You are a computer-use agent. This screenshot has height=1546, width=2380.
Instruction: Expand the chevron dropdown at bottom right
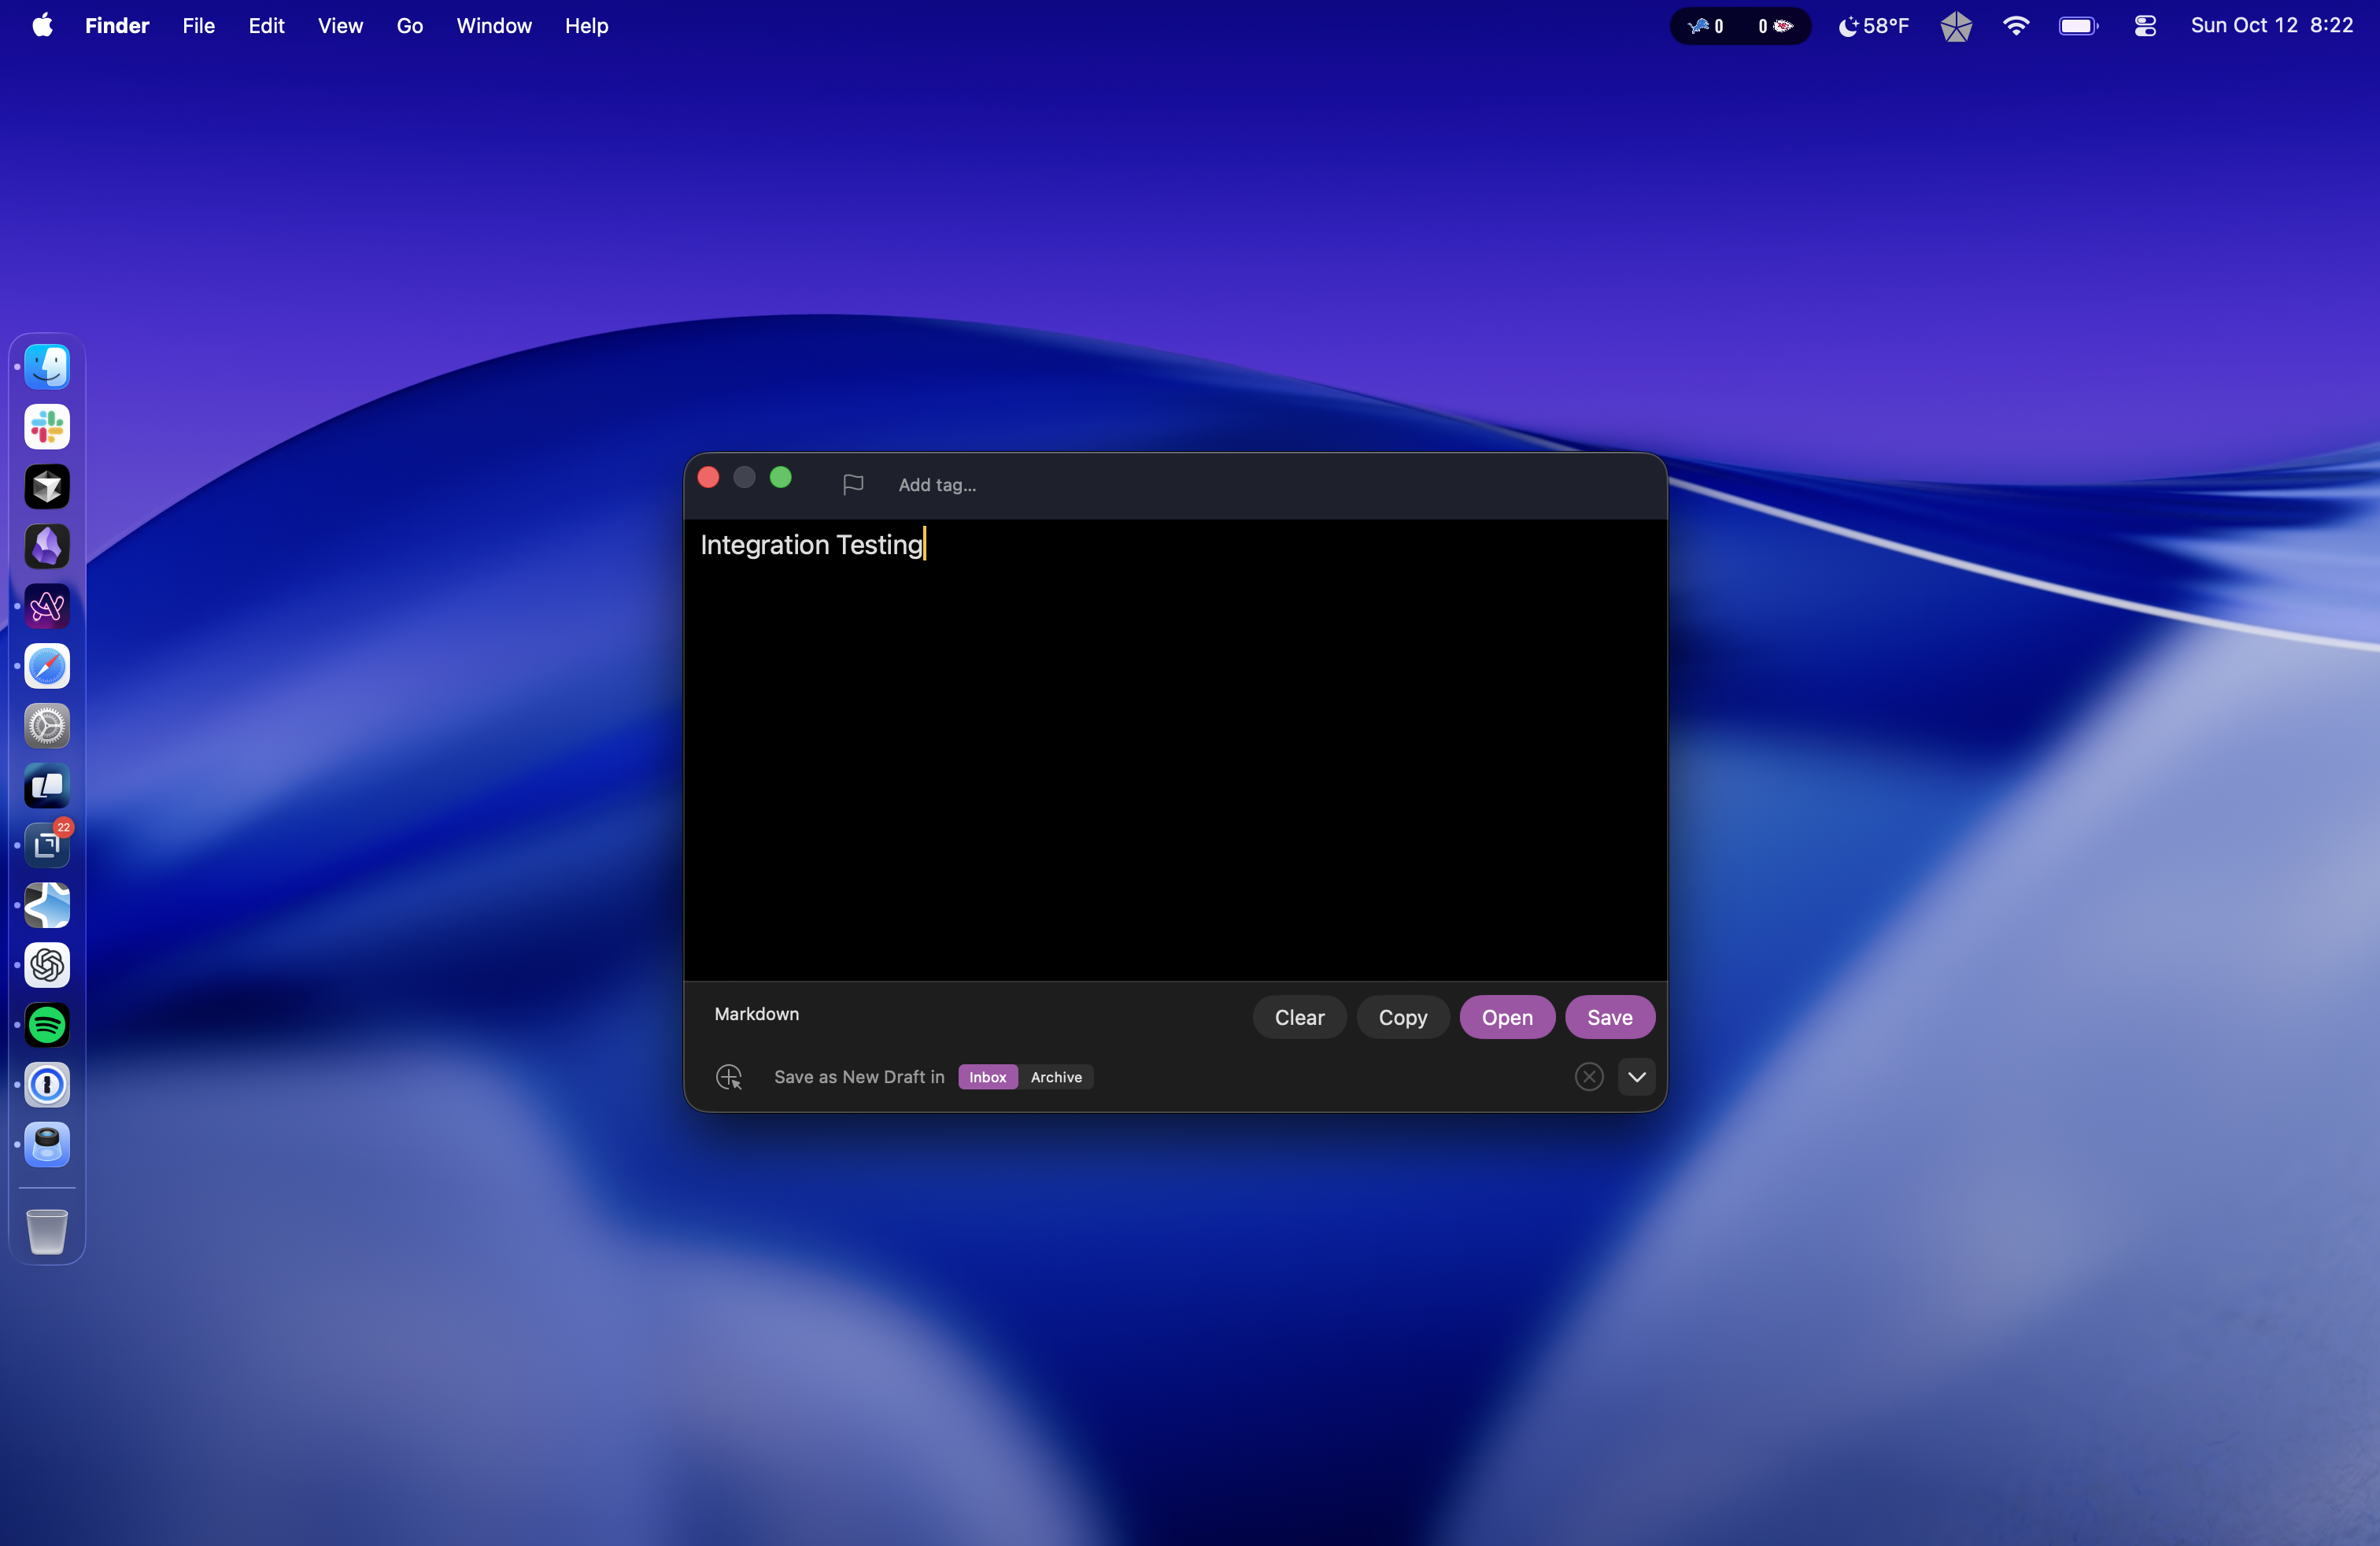(1636, 1077)
